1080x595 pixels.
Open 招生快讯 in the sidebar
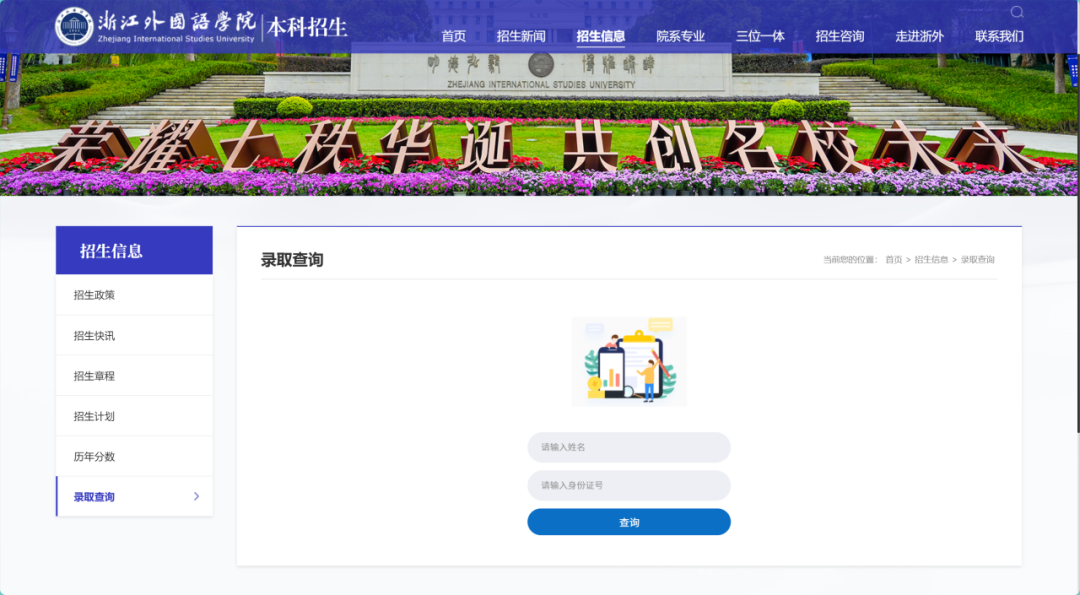coord(134,335)
